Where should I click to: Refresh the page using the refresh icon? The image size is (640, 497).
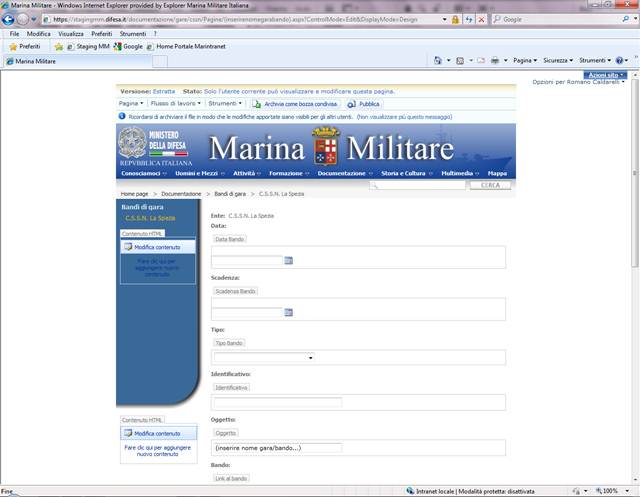click(x=469, y=20)
